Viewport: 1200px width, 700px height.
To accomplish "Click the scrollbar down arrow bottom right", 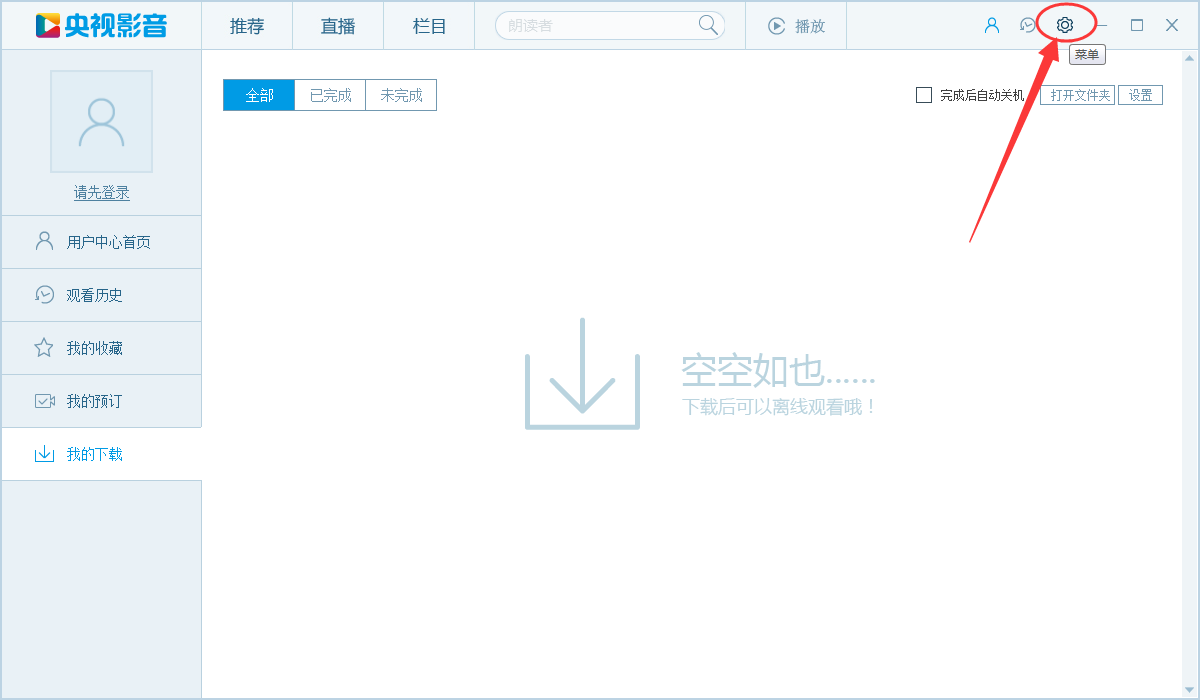I will coord(1191,691).
